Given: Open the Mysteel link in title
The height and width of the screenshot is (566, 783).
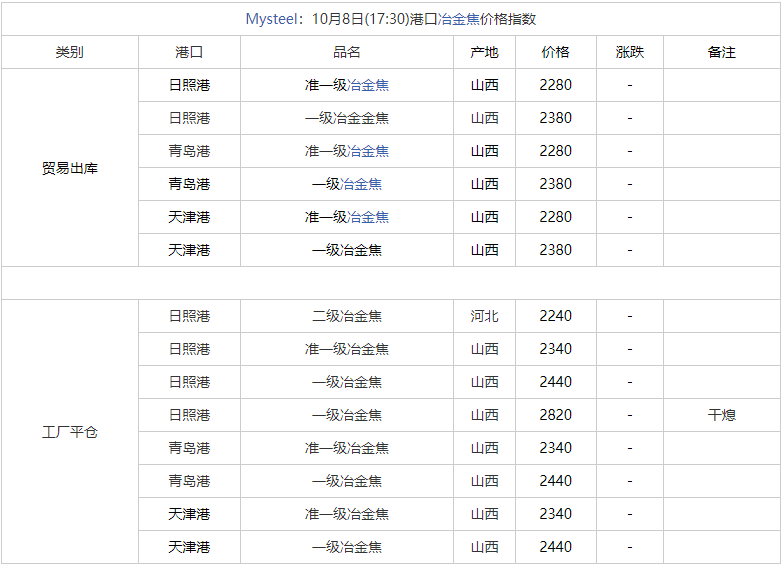Looking at the screenshot, I should pyautogui.click(x=272, y=19).
